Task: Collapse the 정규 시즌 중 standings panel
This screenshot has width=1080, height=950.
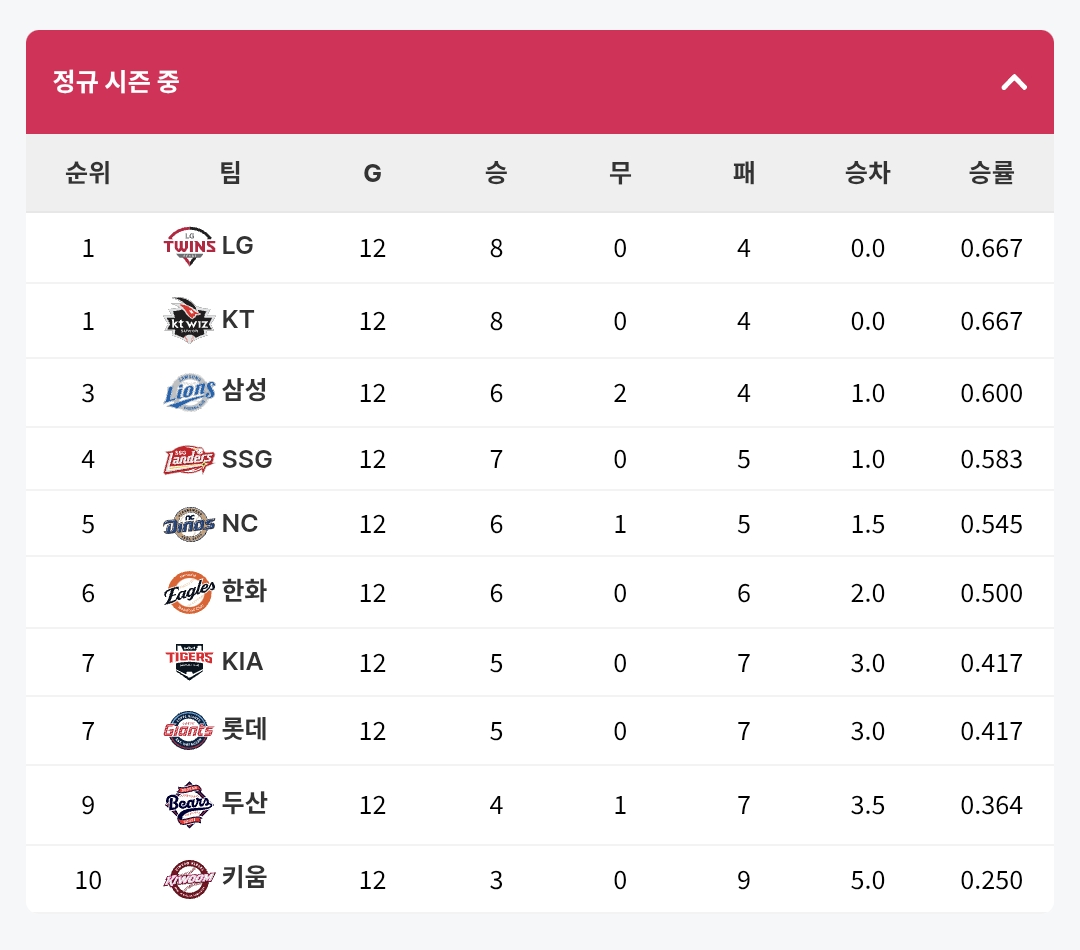Action: (x=1014, y=82)
